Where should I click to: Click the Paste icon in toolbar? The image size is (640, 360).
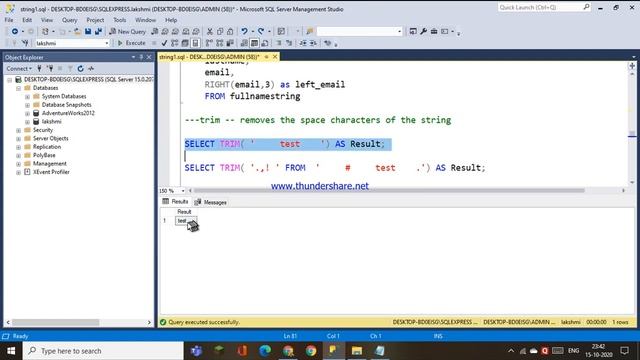click(230, 31)
